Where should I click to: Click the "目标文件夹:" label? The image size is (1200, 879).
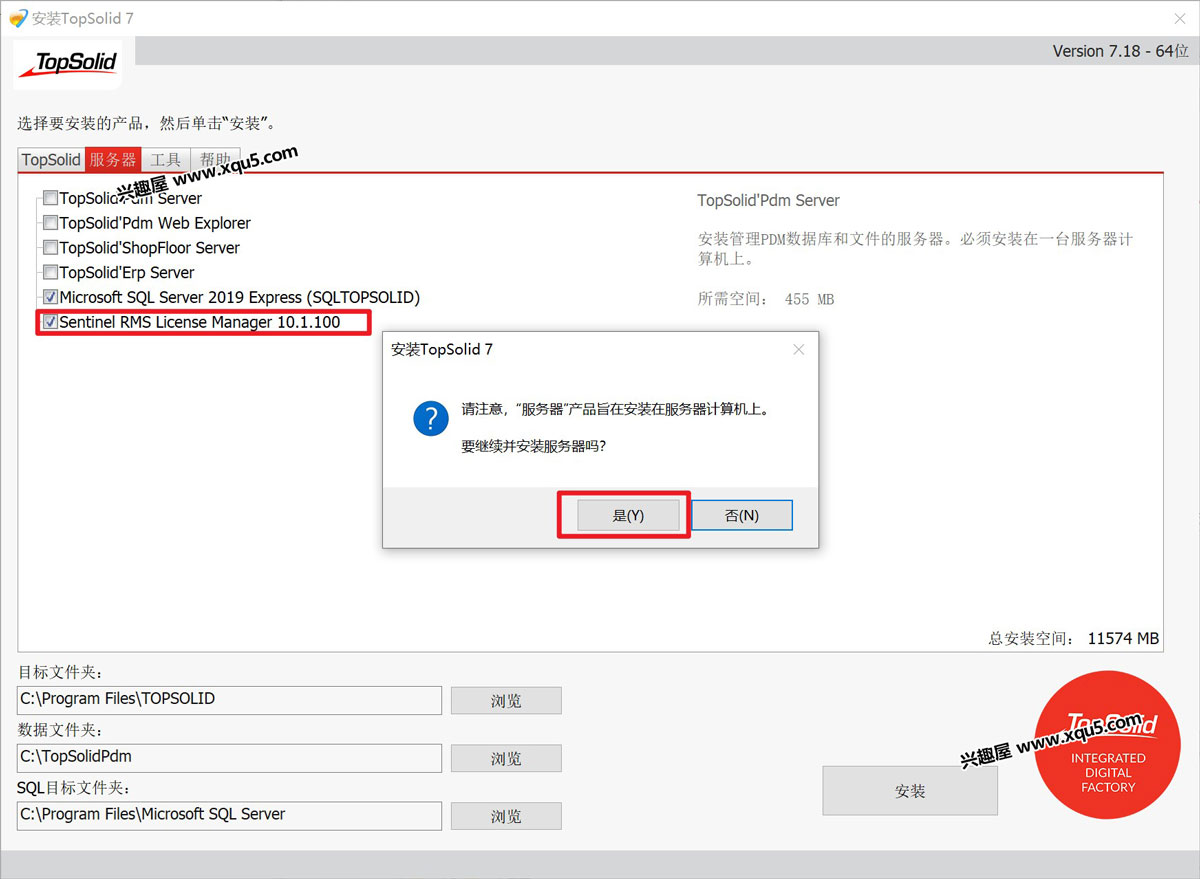61,672
